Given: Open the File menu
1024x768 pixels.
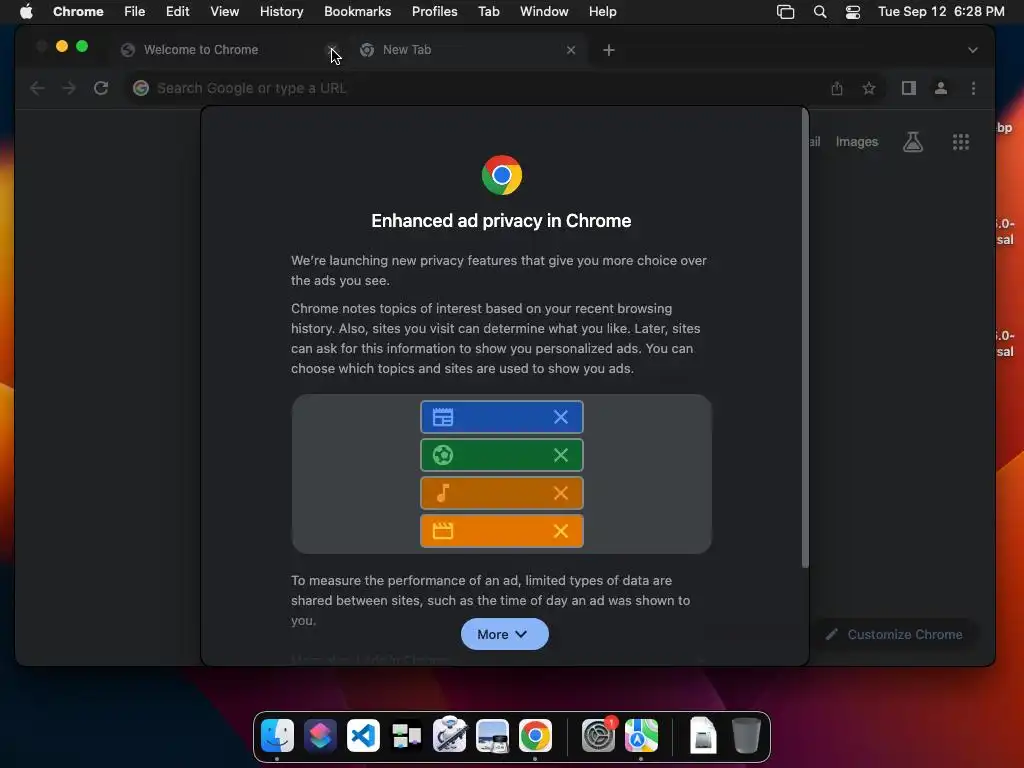Looking at the screenshot, I should click(x=135, y=12).
